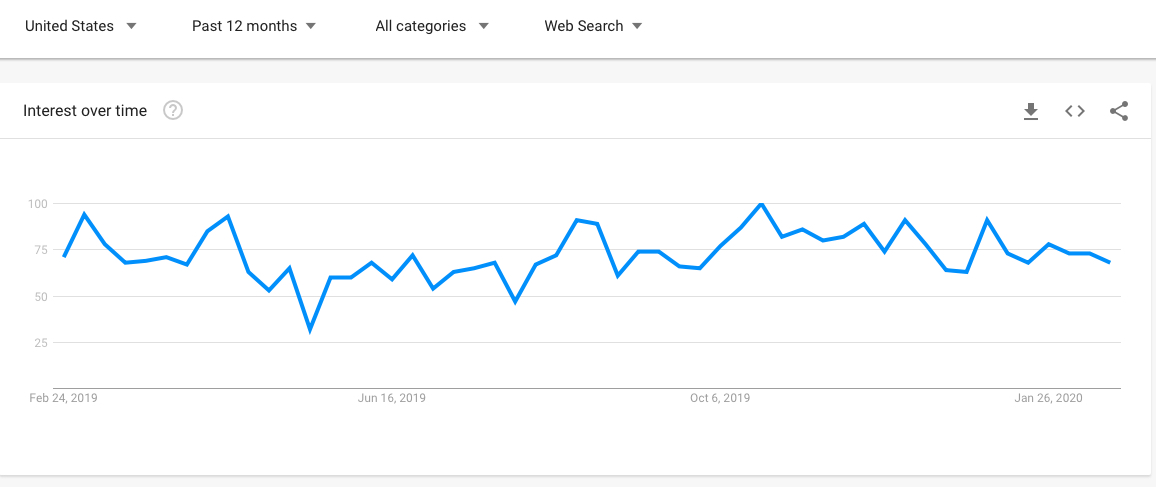Open the All categories dropdown

[432, 26]
